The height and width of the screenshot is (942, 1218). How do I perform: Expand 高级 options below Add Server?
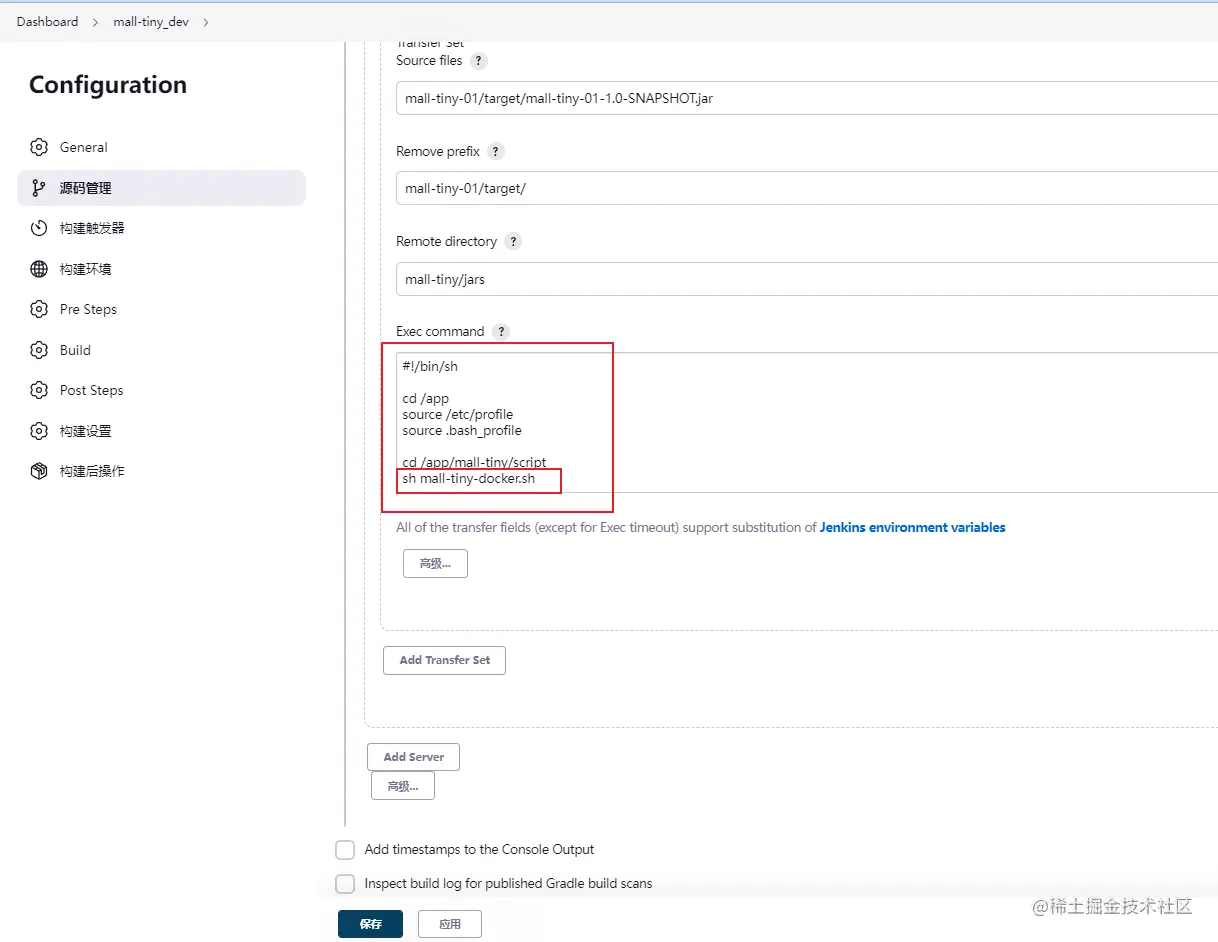402,786
